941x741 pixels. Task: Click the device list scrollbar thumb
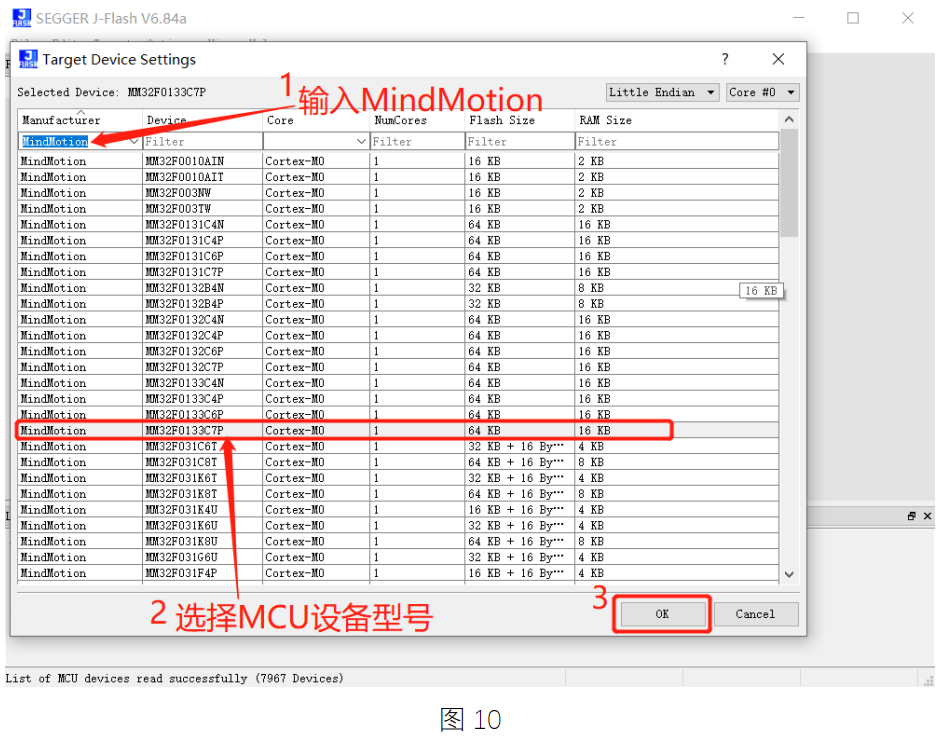pos(789,182)
